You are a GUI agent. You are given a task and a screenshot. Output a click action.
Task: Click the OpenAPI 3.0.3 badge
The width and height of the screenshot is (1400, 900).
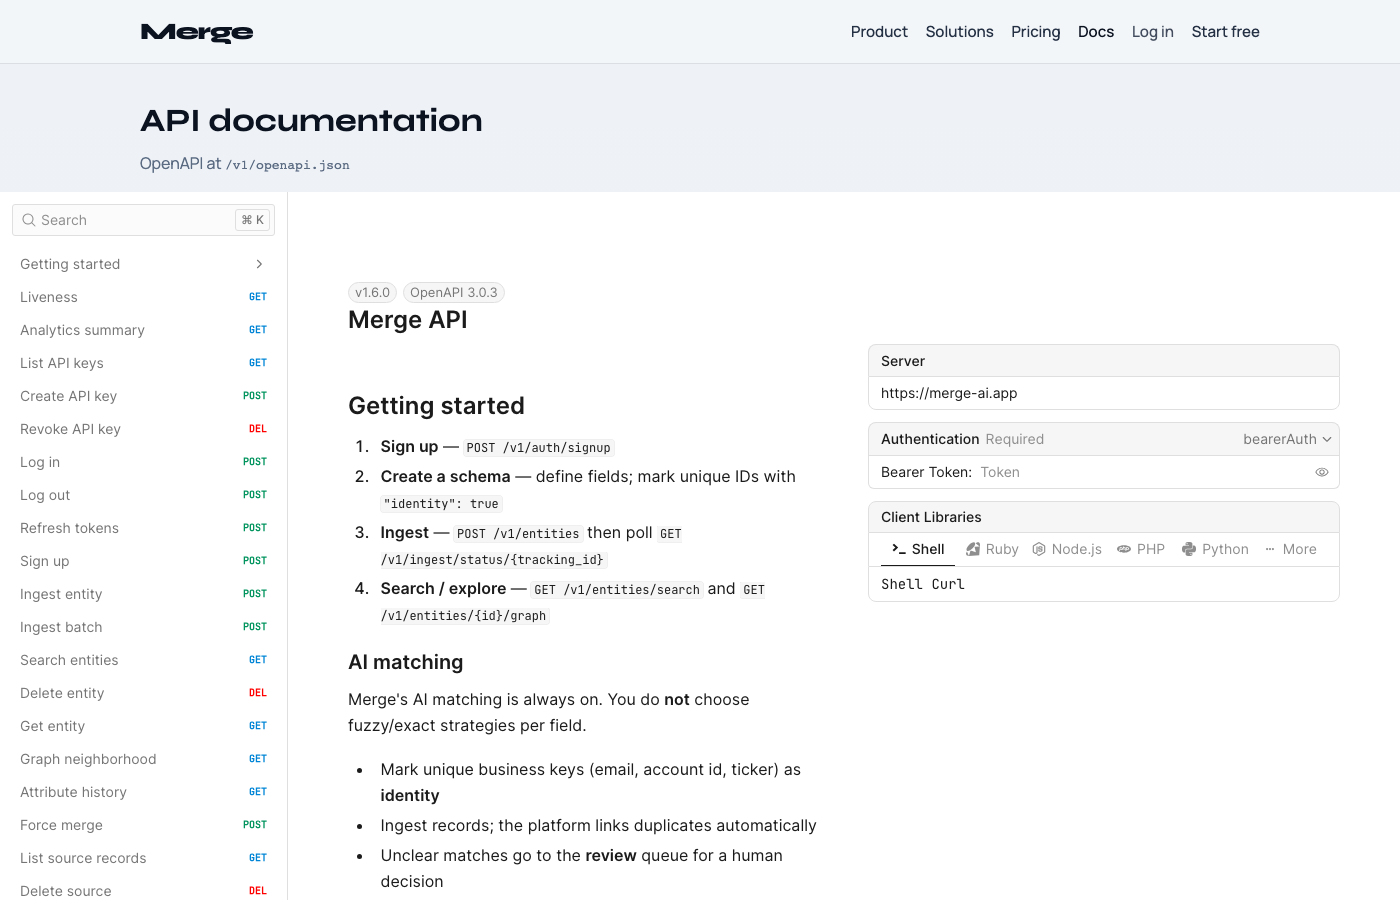coord(454,293)
